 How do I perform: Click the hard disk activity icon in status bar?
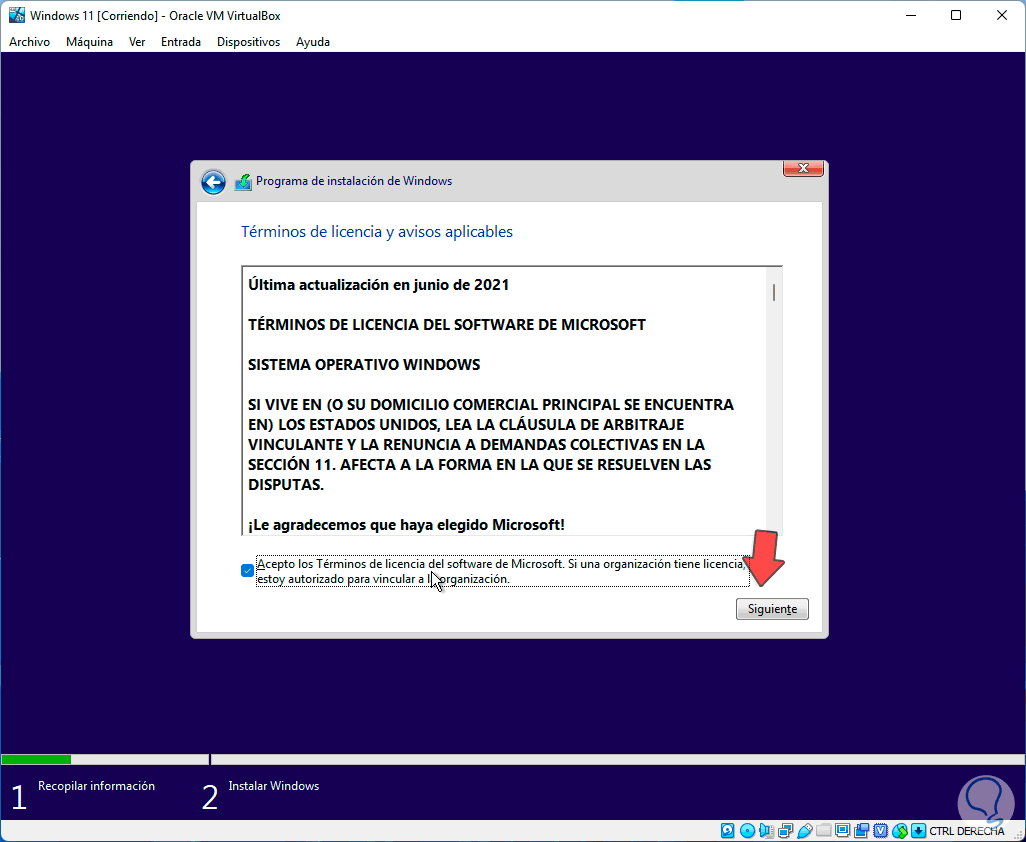pyautogui.click(x=727, y=831)
